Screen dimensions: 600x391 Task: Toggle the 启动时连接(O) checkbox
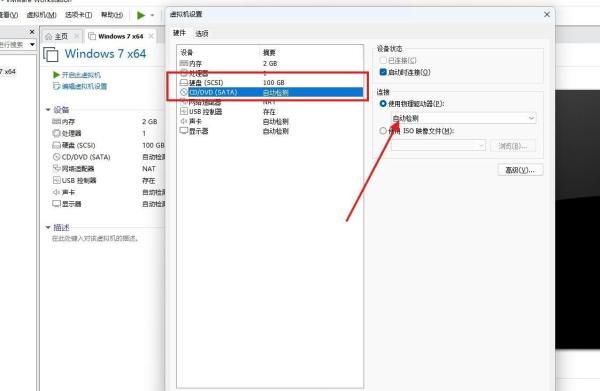point(383,72)
